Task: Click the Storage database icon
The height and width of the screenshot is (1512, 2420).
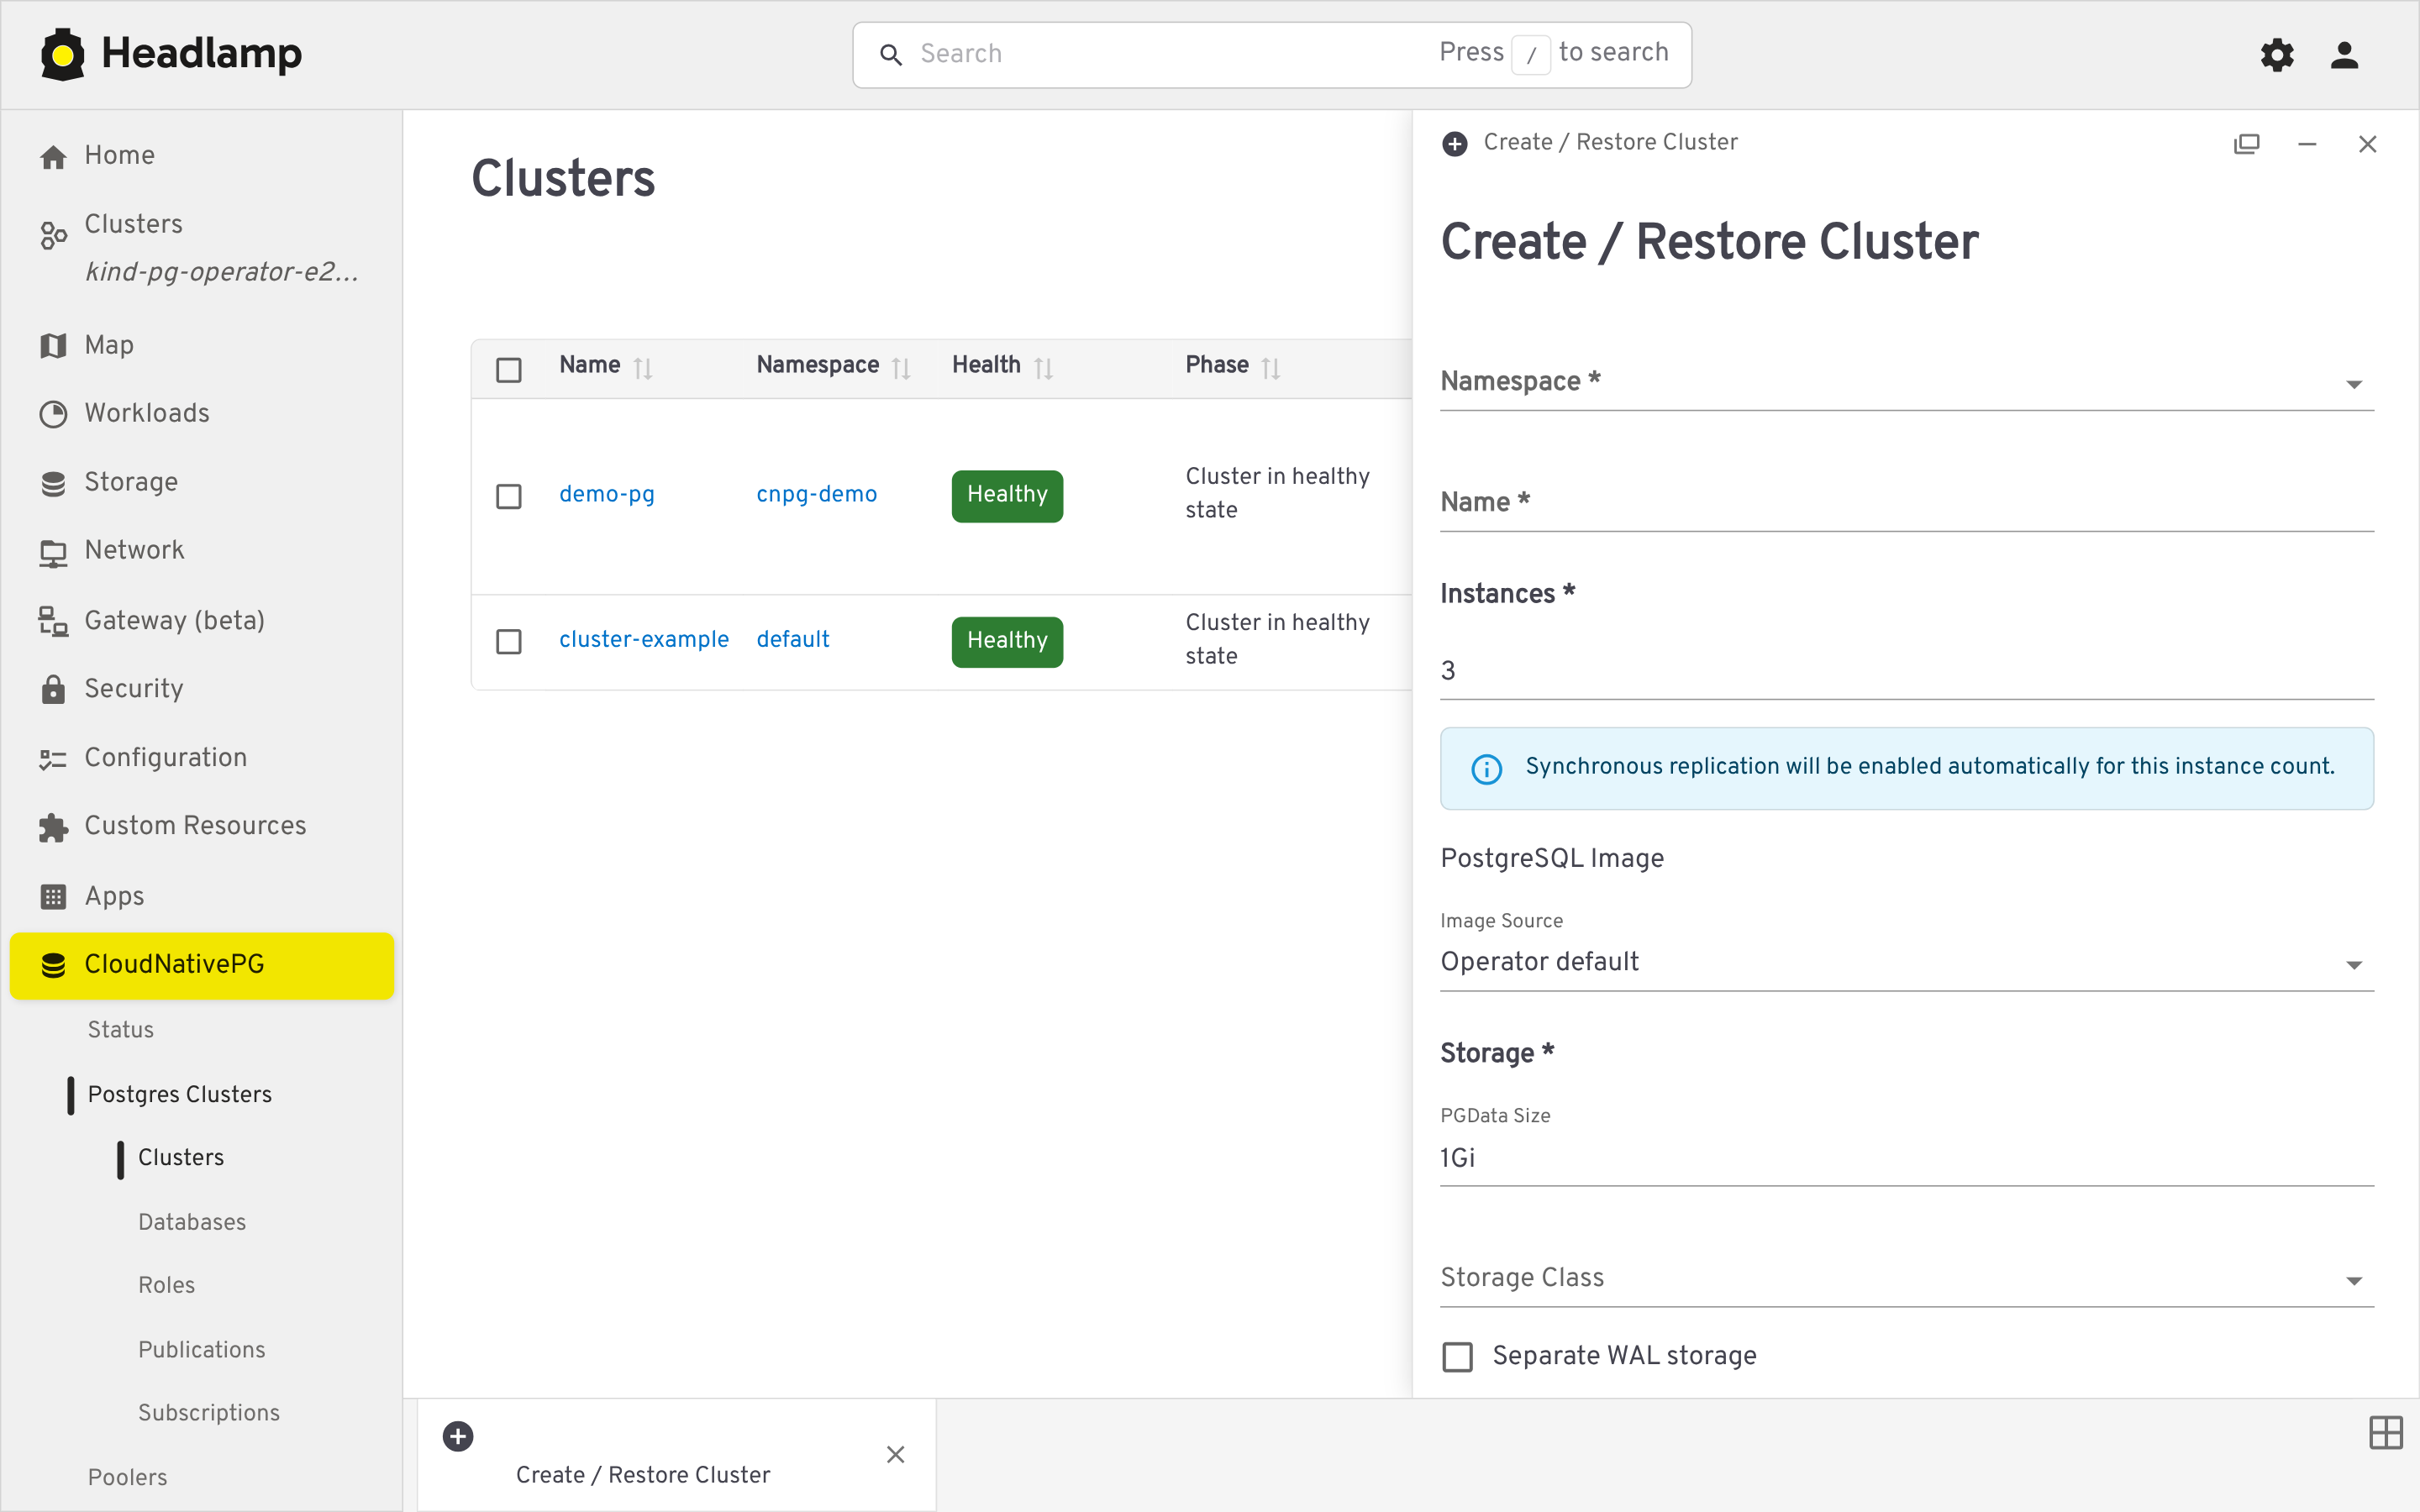Action: click(53, 483)
